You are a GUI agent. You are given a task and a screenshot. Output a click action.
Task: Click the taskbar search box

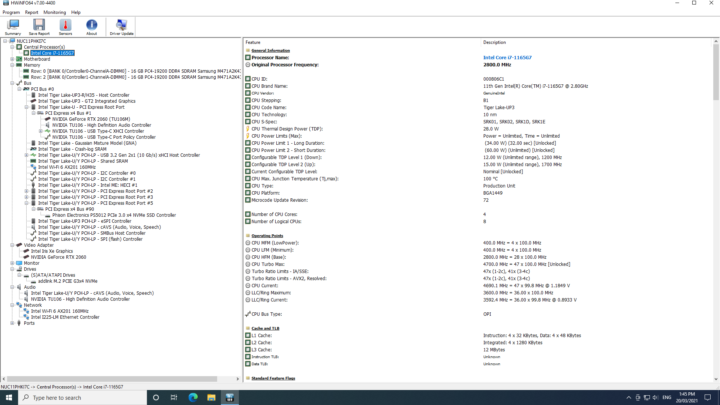coord(82,398)
